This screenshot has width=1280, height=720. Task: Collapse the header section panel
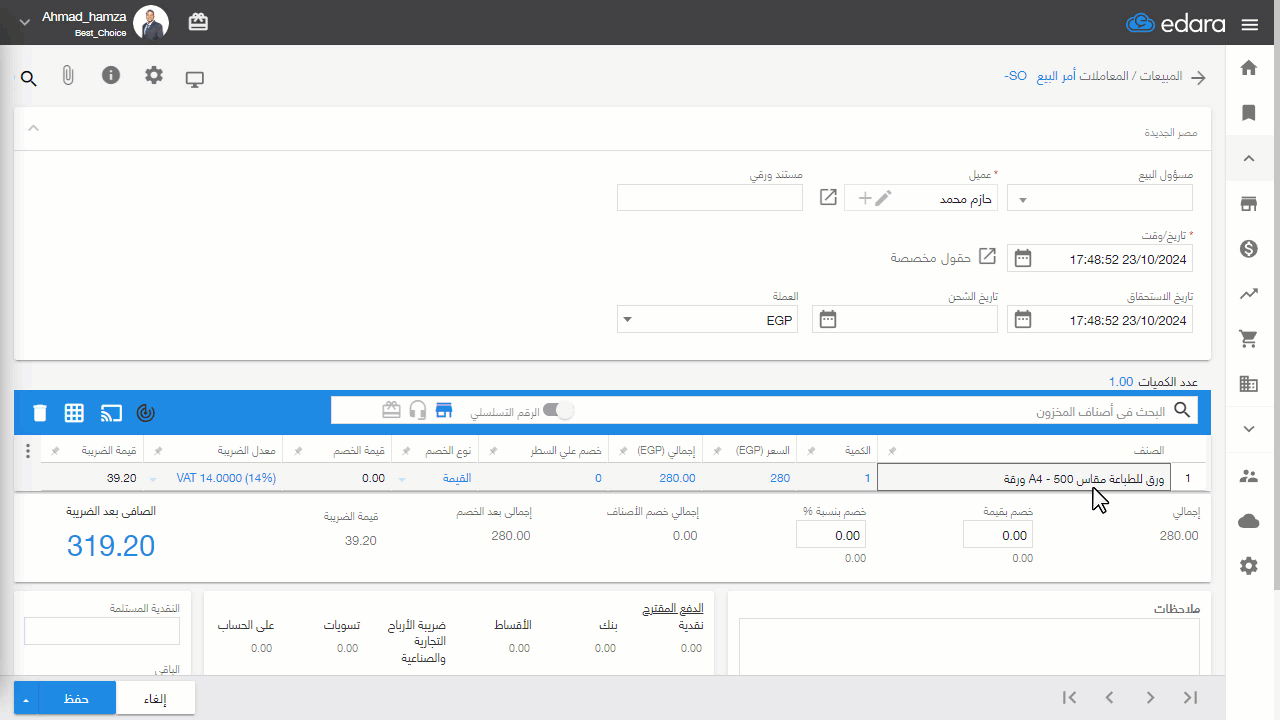pos(33,128)
